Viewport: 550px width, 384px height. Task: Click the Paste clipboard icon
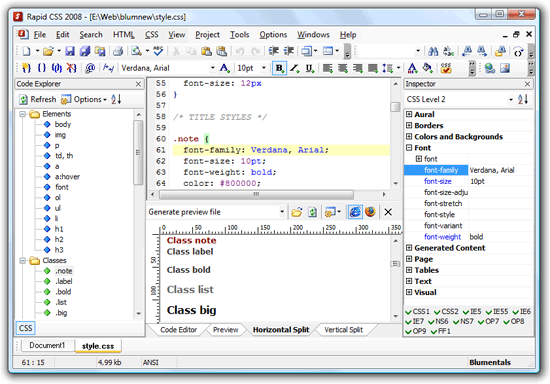click(206, 51)
